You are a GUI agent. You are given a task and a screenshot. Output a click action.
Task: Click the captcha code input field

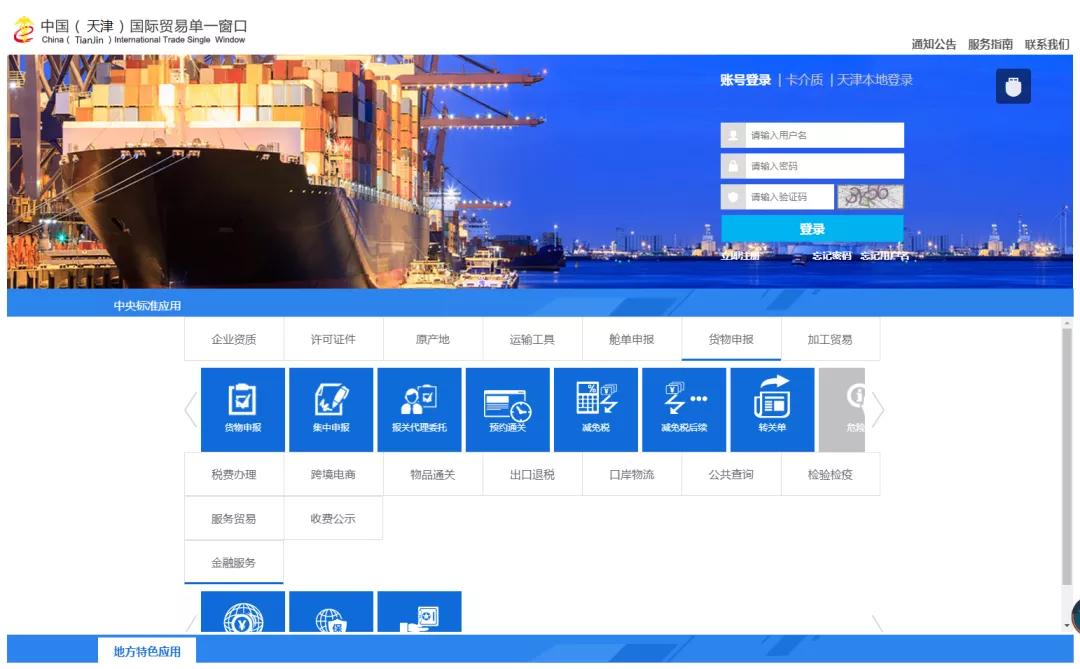coord(777,197)
